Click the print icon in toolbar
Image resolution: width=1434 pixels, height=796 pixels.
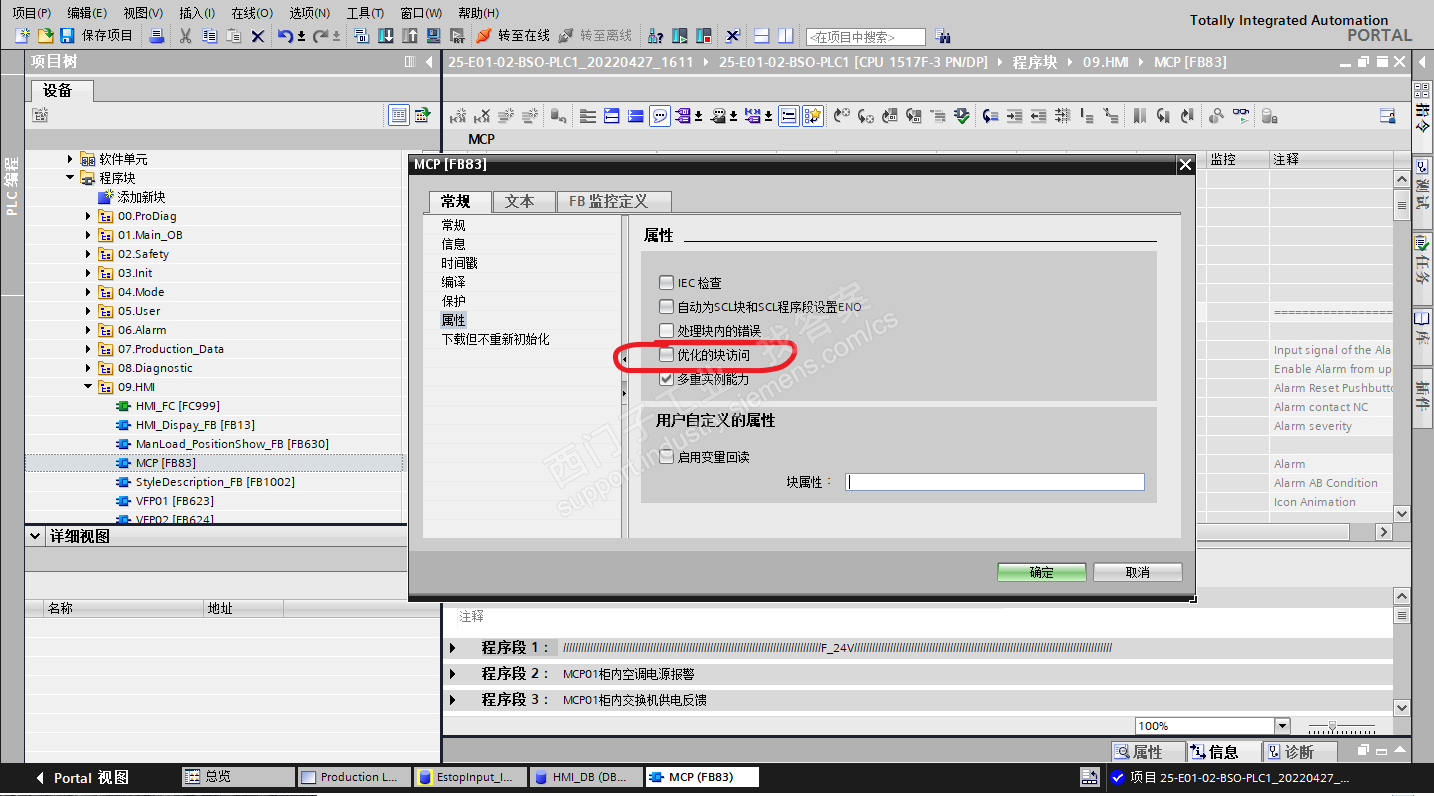pos(157,36)
